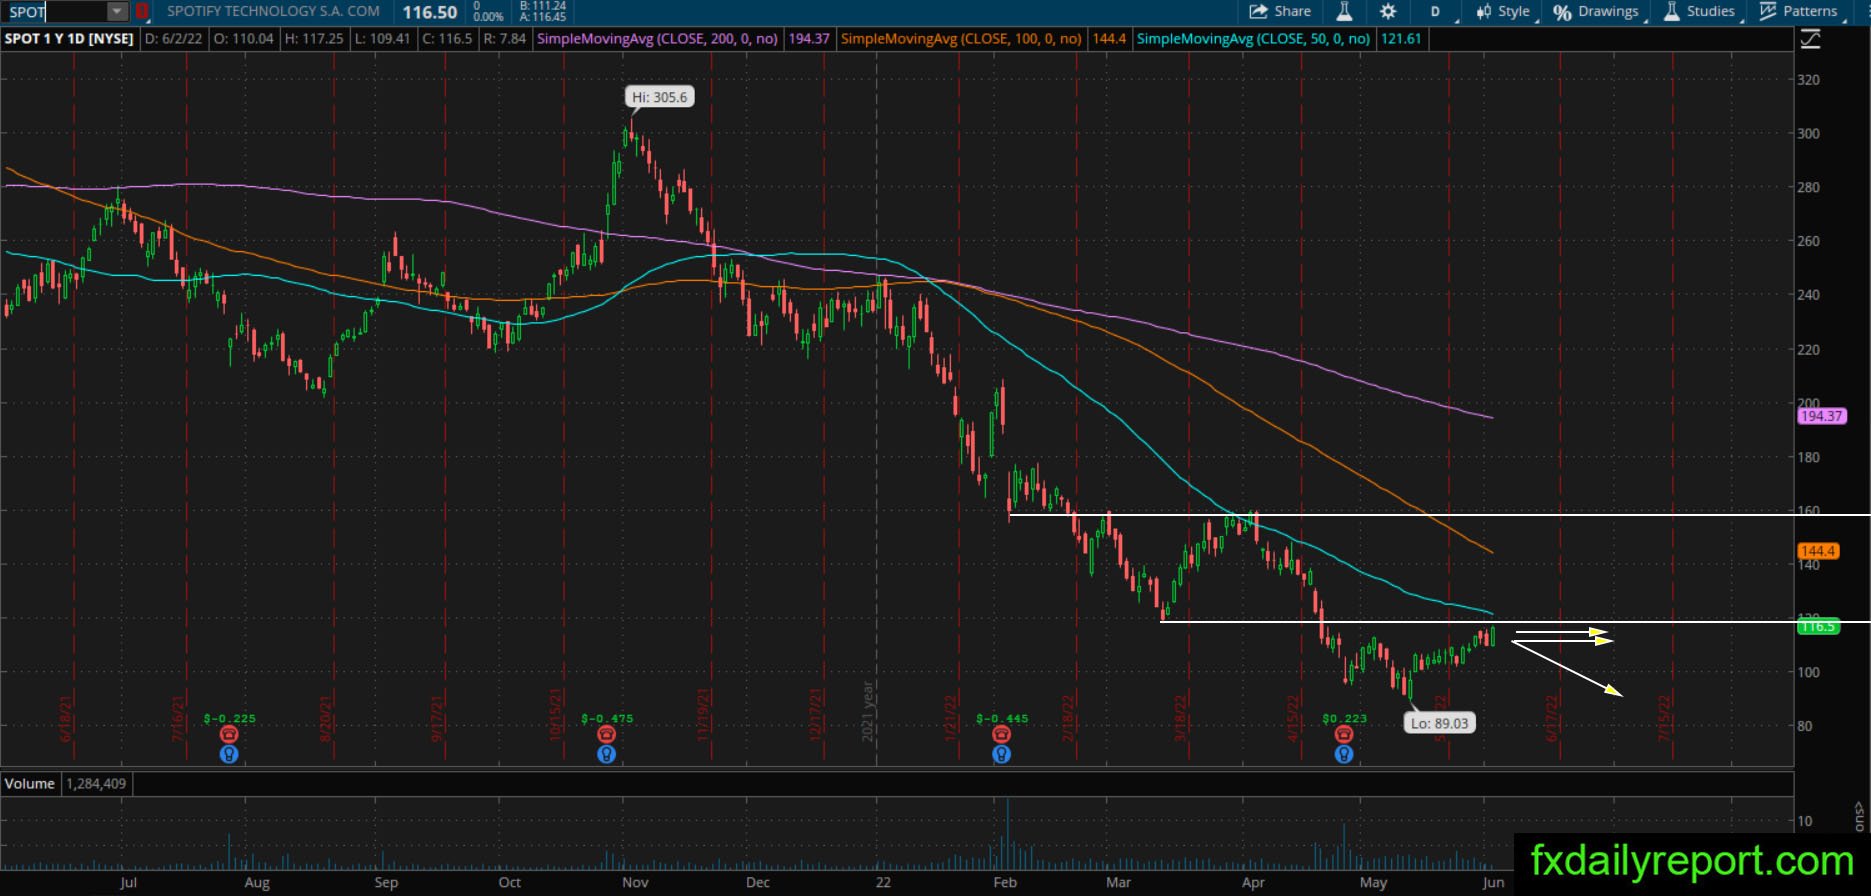
Task: Click the blue lightbulb icon below $-0.225
Action: pos(229,755)
